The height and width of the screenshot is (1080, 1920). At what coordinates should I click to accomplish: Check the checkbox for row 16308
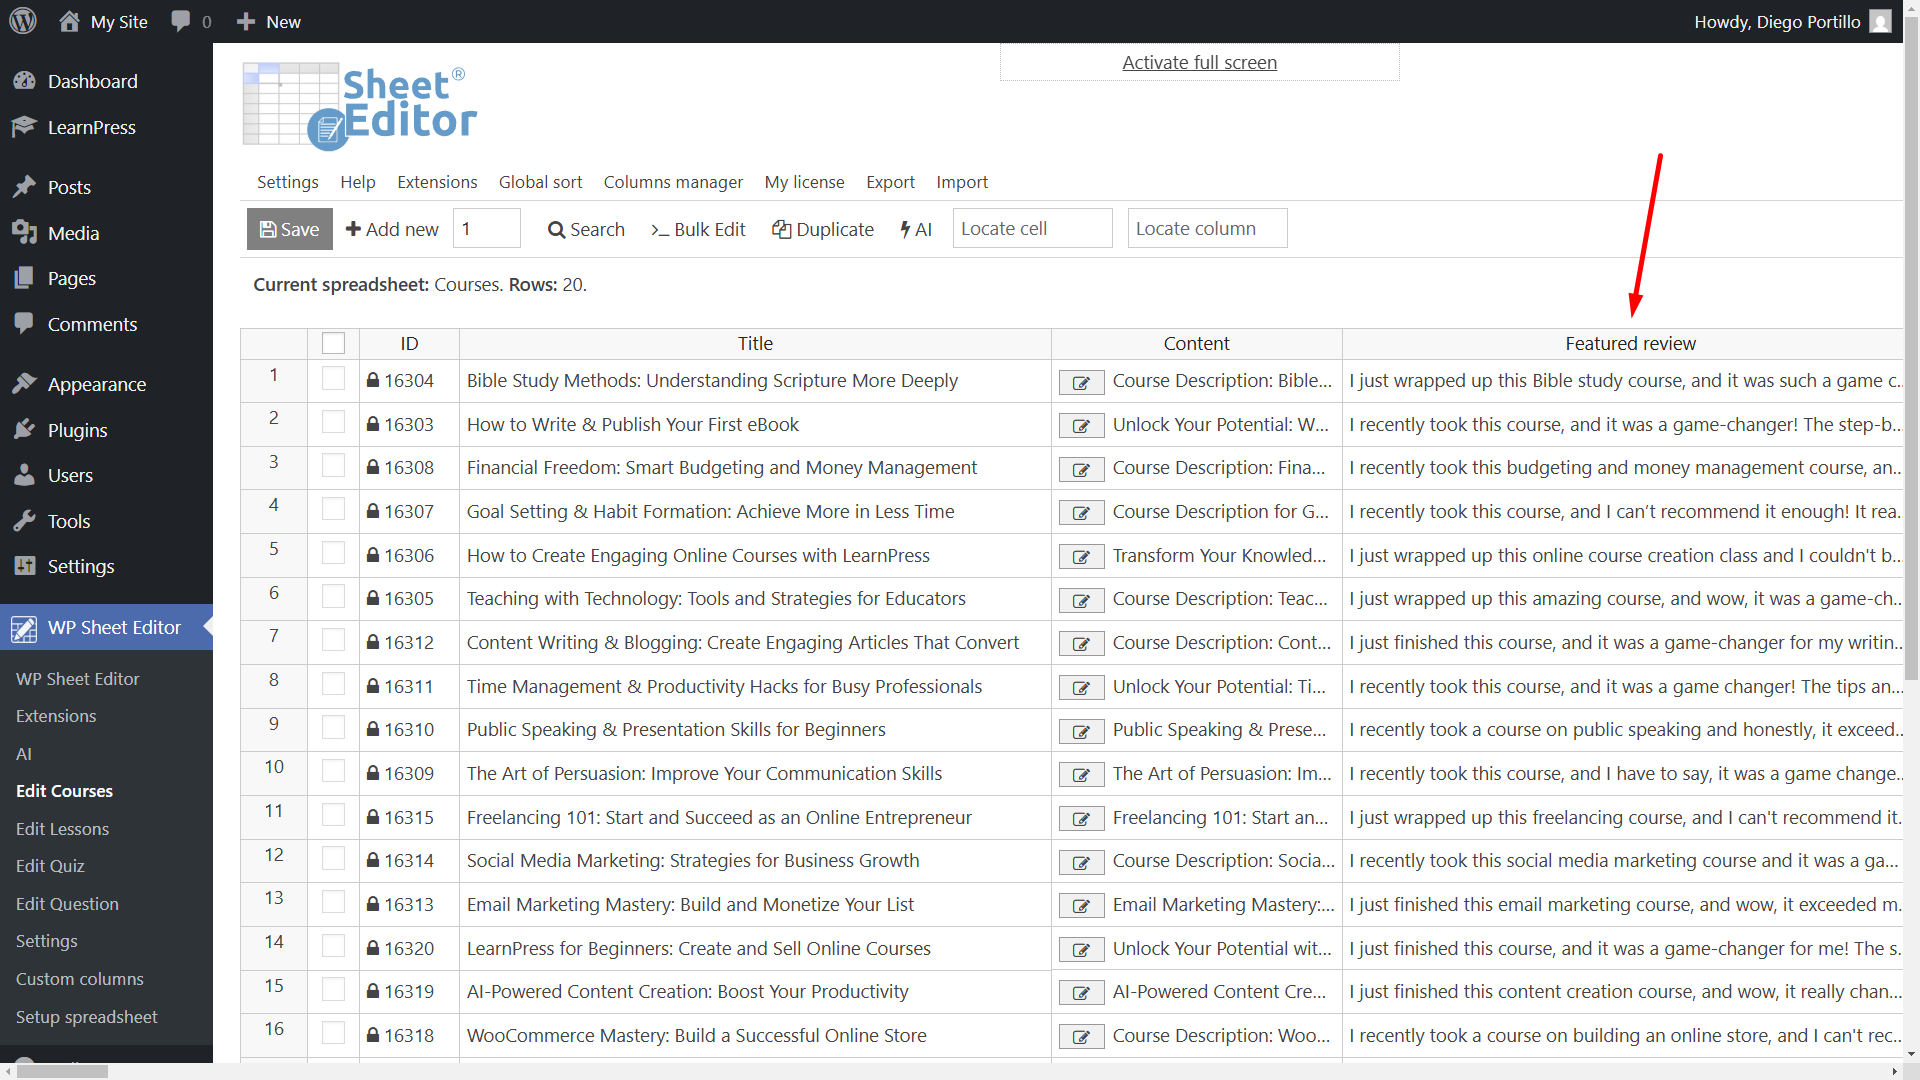(333, 465)
